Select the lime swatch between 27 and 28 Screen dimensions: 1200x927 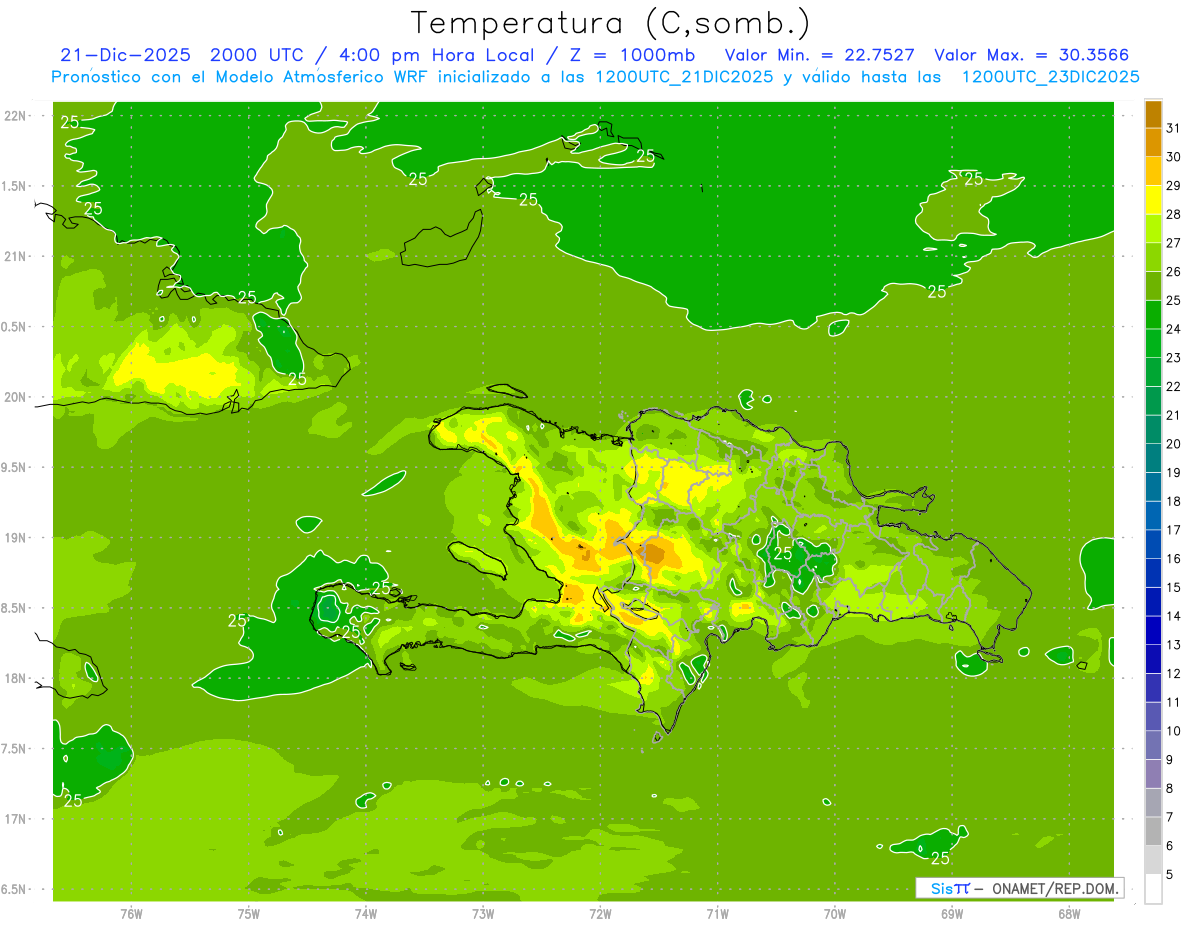click(x=1153, y=228)
